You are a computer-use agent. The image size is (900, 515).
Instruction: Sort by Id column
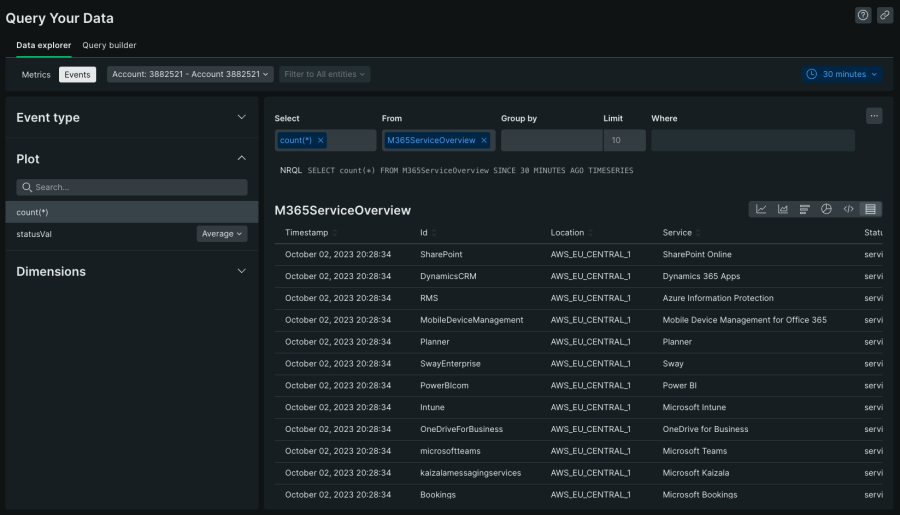point(428,233)
